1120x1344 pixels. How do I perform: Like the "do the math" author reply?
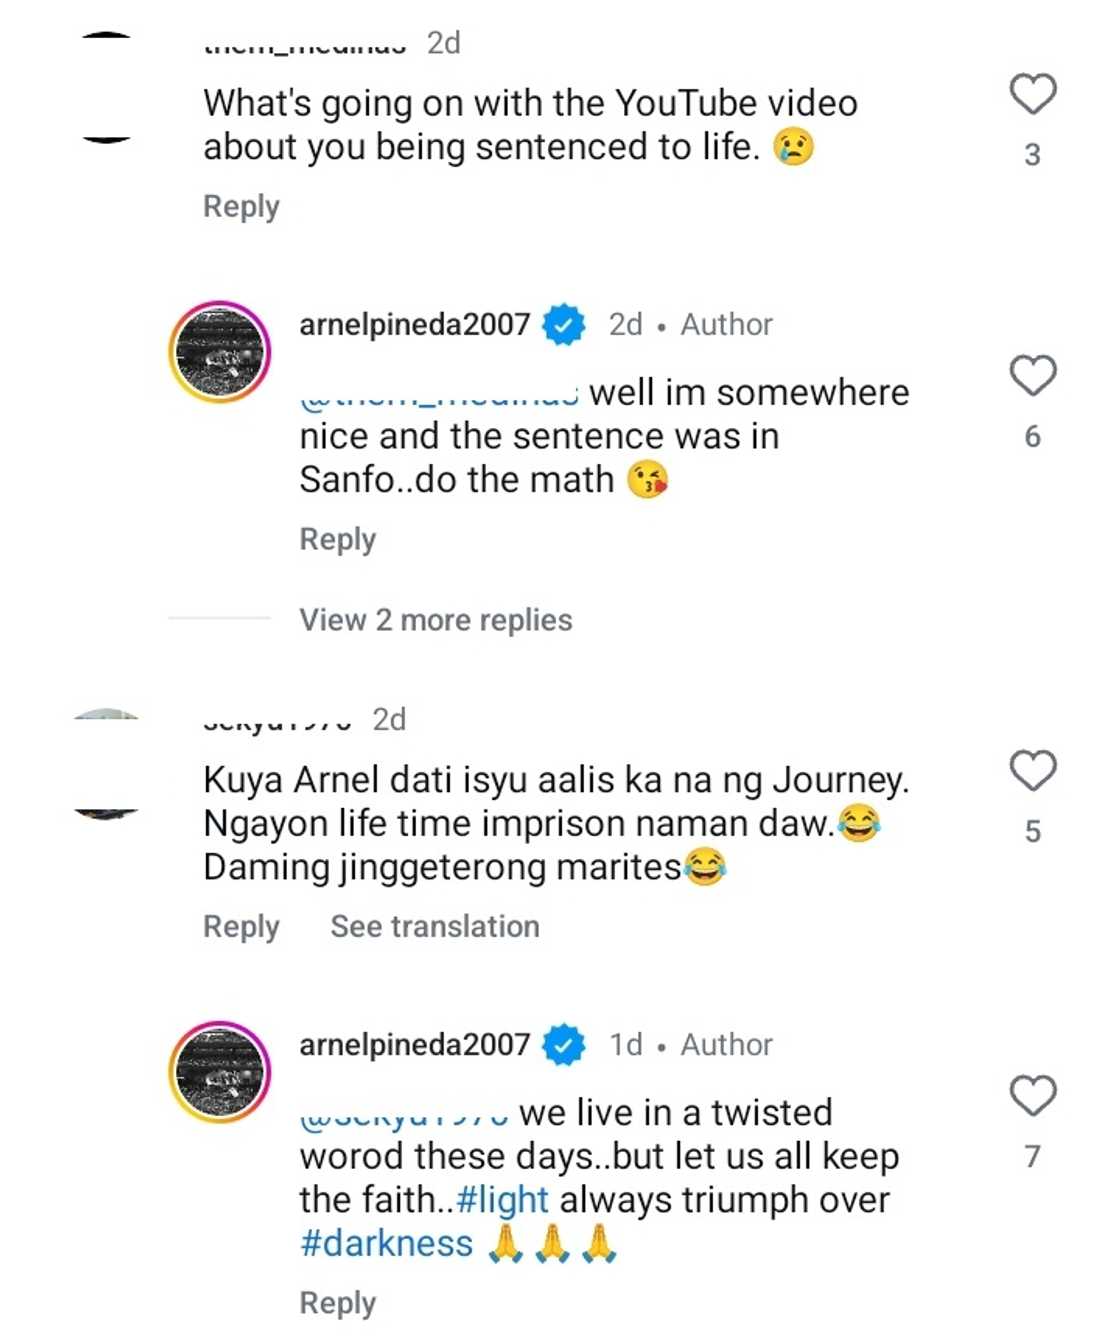(1032, 376)
